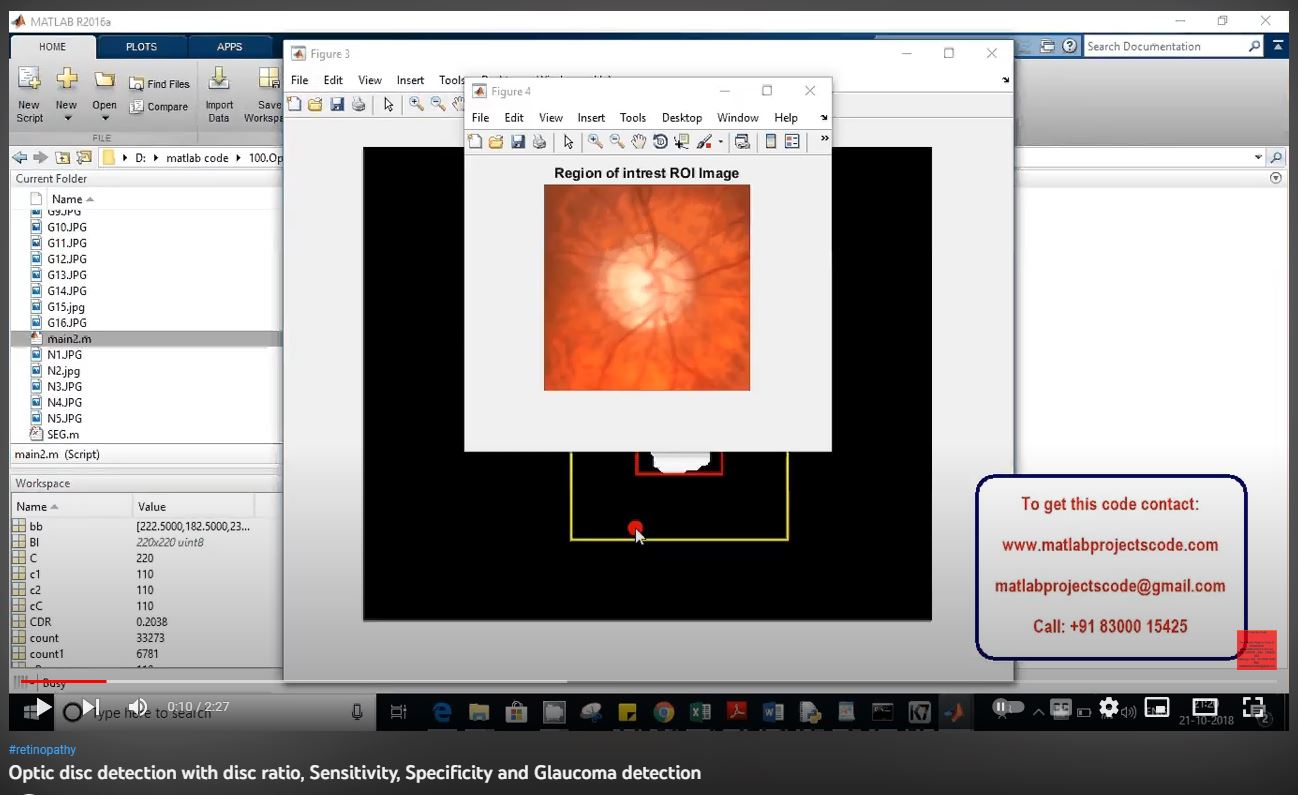Screen dimensions: 1298x795
Task: Select Edit Plot pointer in Figure 3 toolbar
Action: click(388, 104)
